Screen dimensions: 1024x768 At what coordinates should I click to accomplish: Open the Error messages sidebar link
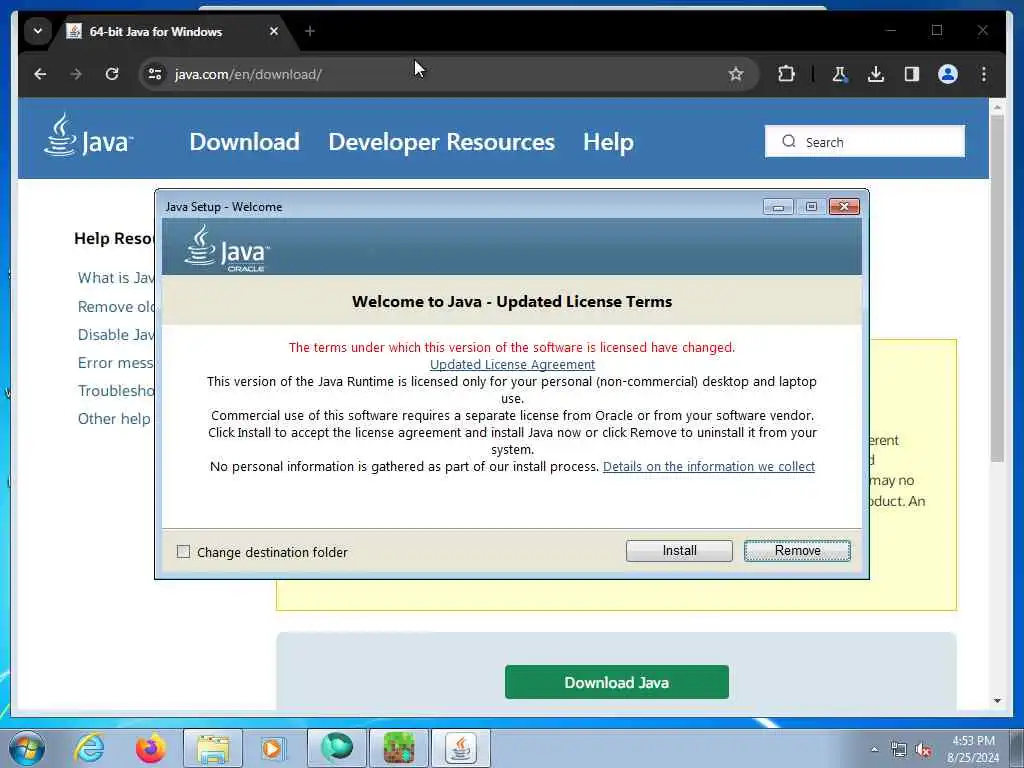coord(116,362)
